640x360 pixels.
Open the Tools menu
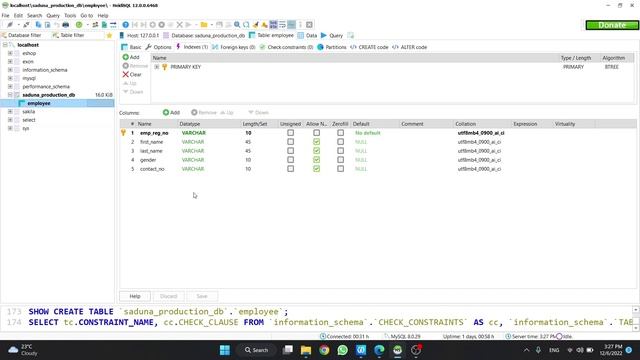click(x=70, y=16)
